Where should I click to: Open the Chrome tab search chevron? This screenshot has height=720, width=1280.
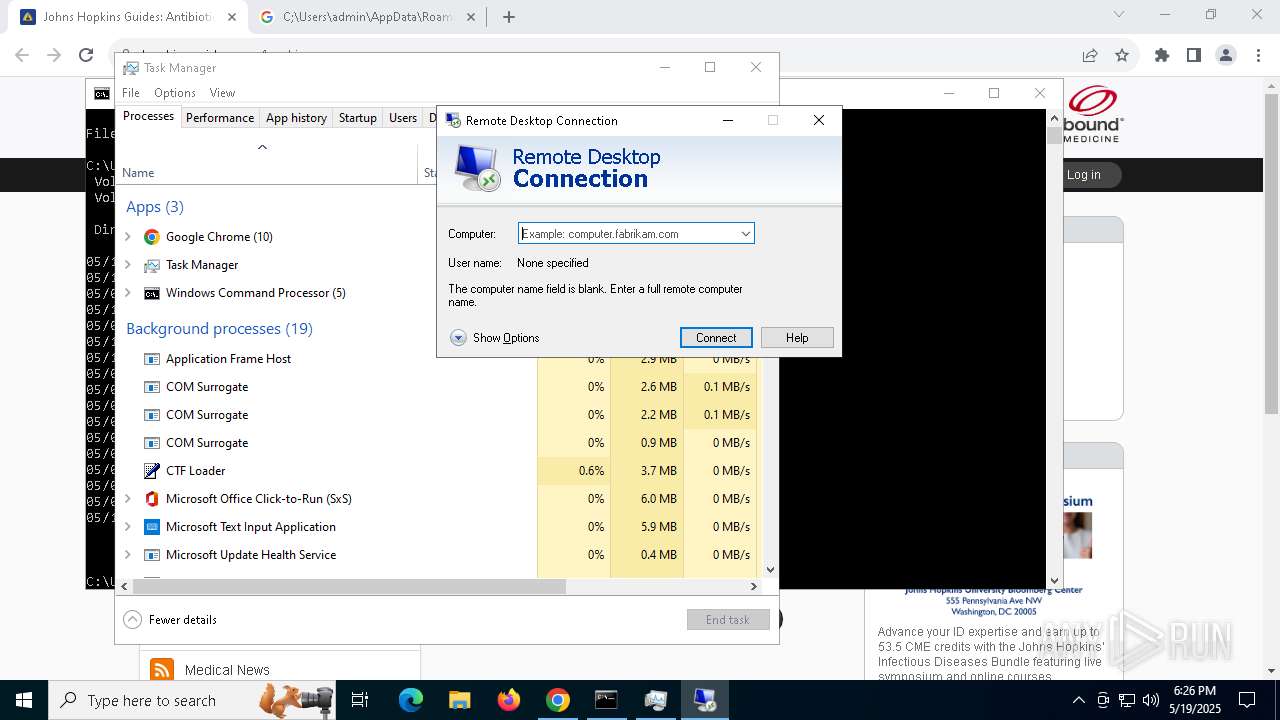(1119, 14)
